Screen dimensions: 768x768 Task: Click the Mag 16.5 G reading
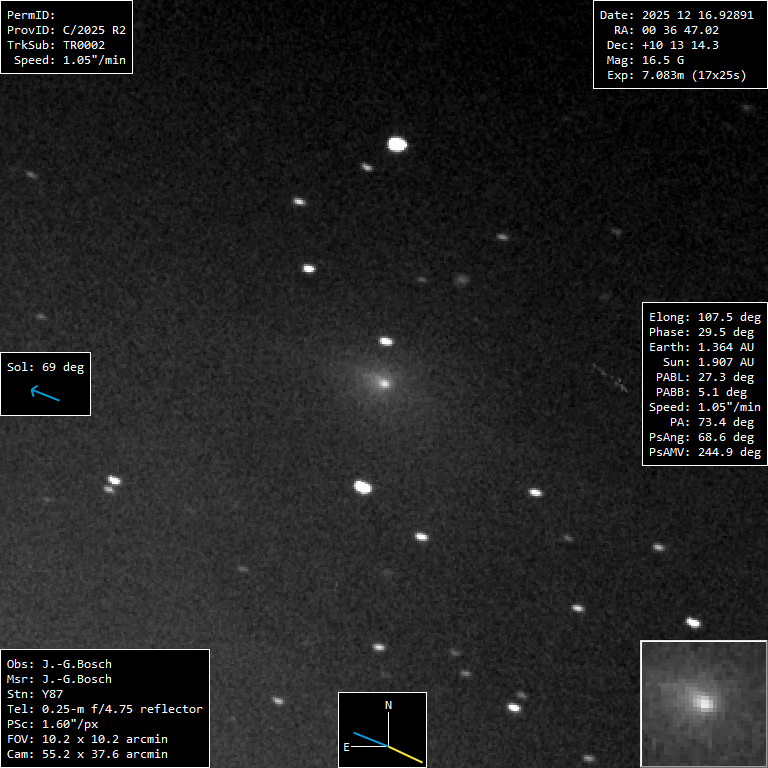click(x=656, y=60)
